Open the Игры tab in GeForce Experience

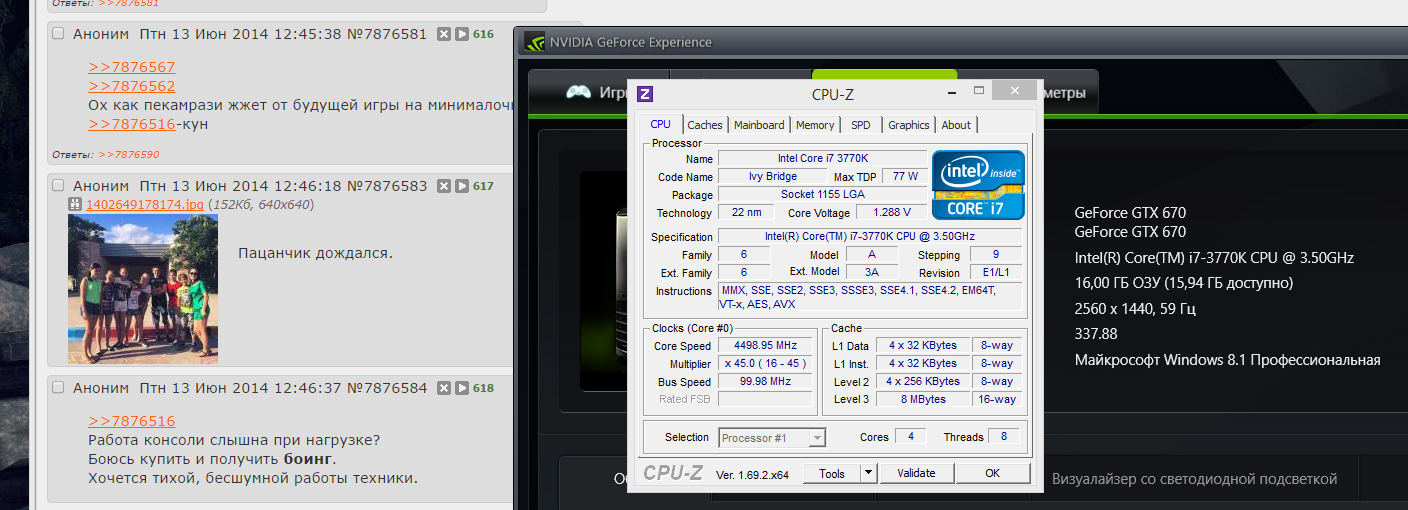click(x=596, y=92)
